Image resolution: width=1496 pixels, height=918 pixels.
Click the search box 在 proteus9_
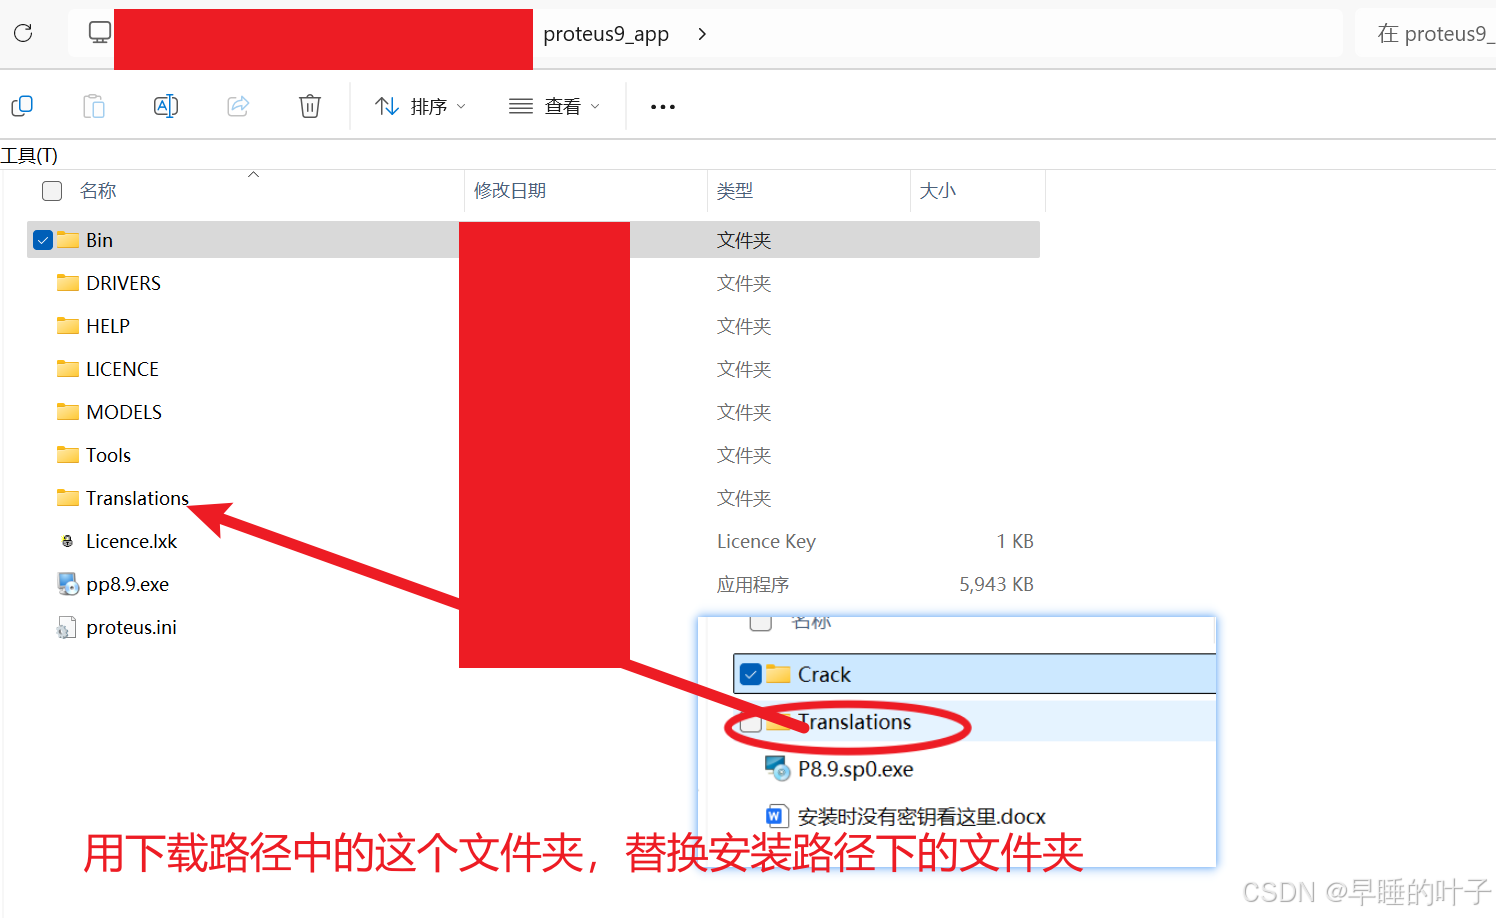[1426, 34]
